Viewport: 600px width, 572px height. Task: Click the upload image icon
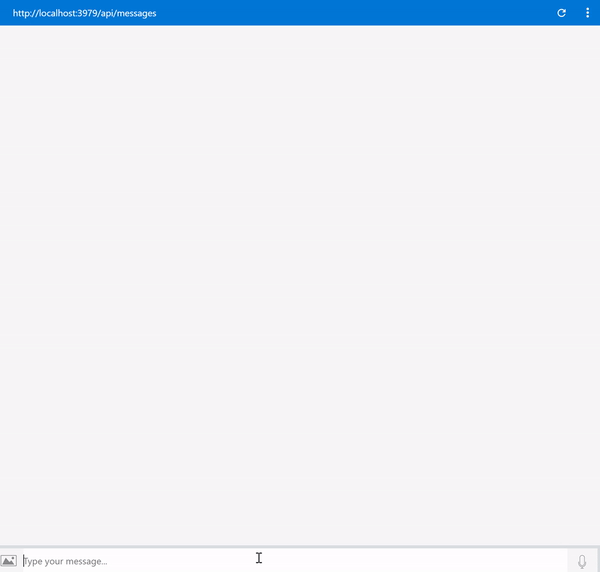pos(8,561)
